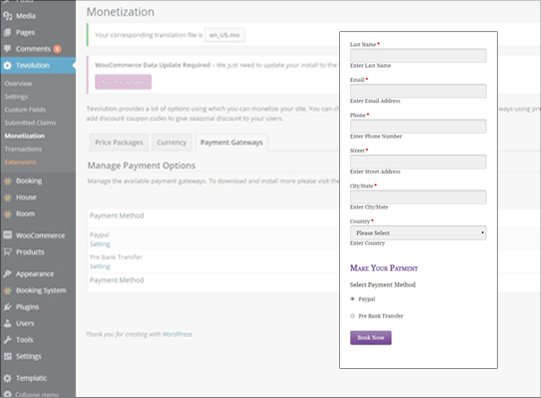Screen dimensions: 541x398
Task: Click the 'Monetization' page title
Action: pos(120,12)
